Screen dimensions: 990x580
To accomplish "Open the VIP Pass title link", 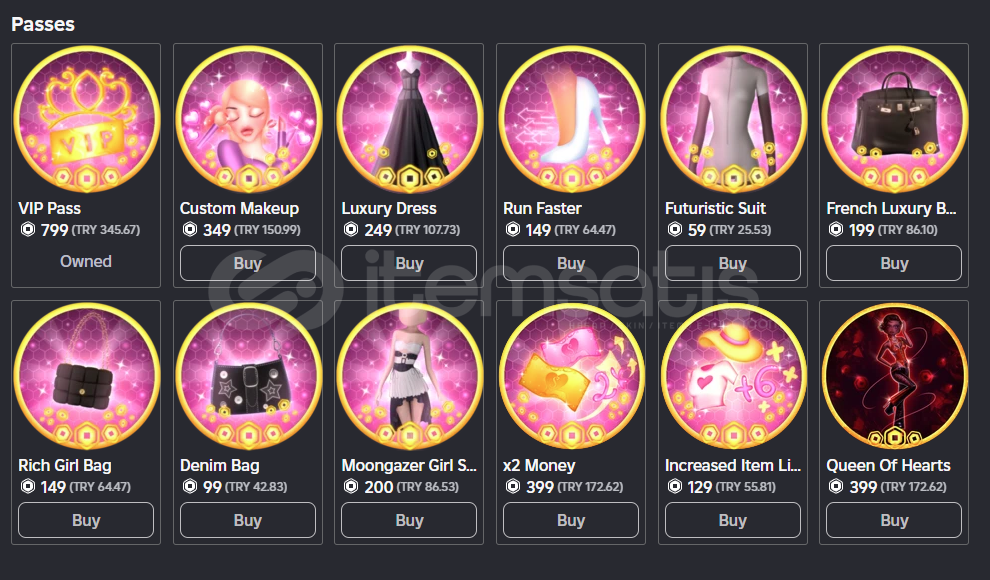I will (x=49, y=208).
